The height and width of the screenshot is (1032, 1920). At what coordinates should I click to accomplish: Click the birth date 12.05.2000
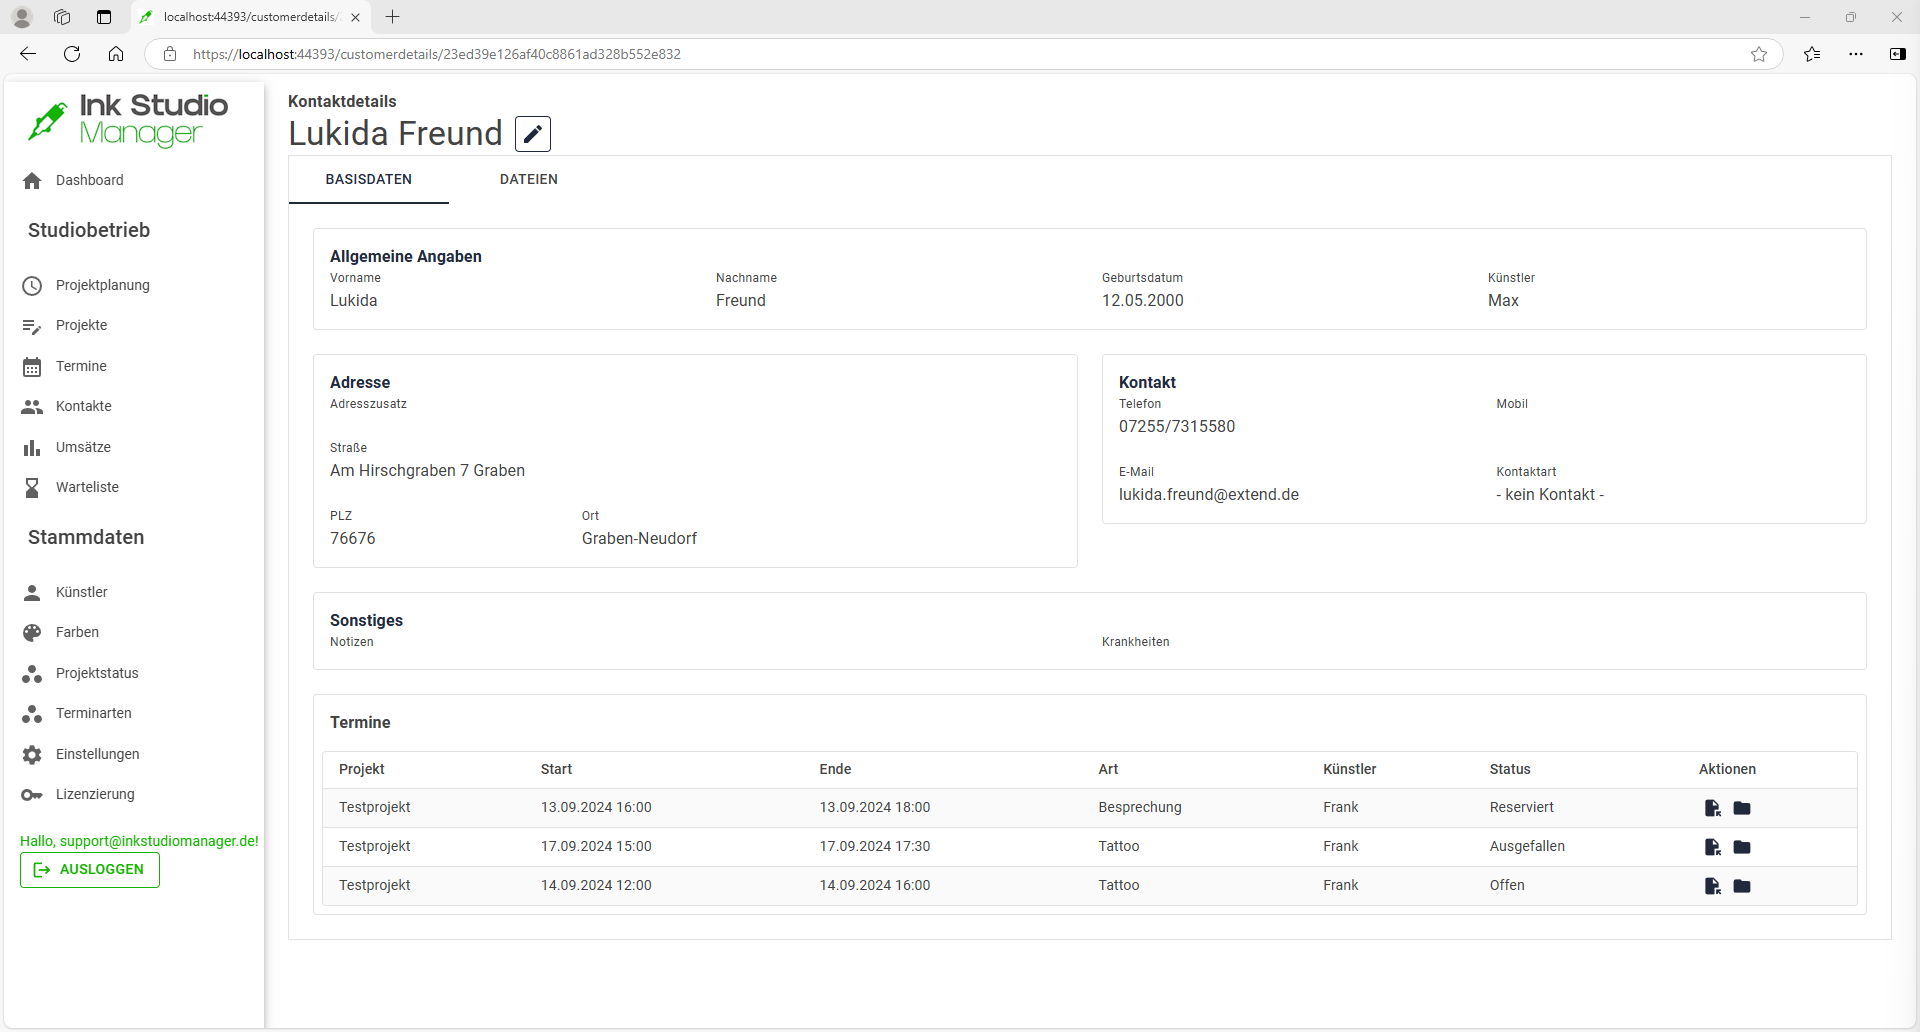[x=1143, y=301]
